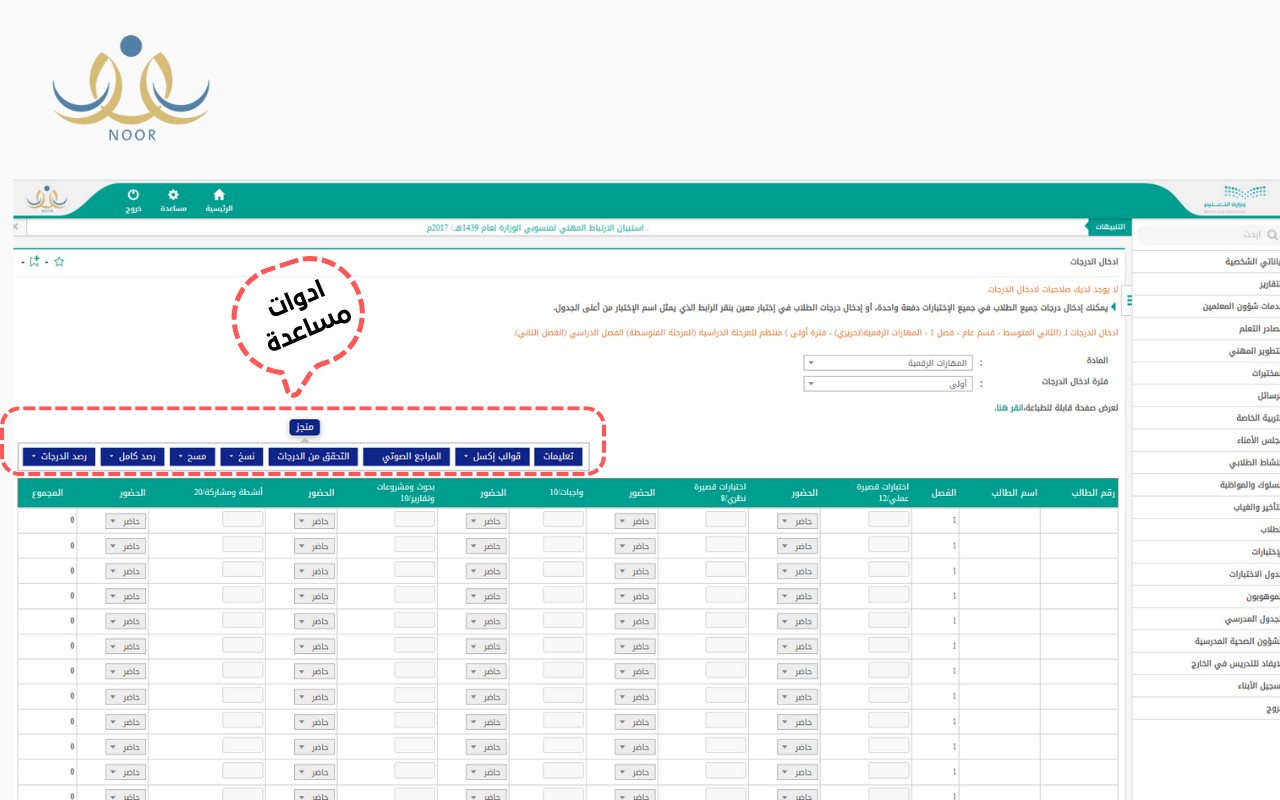
Task: Click first-row grade field under أنشطة ومشاركة/20
Action: click(x=243, y=519)
